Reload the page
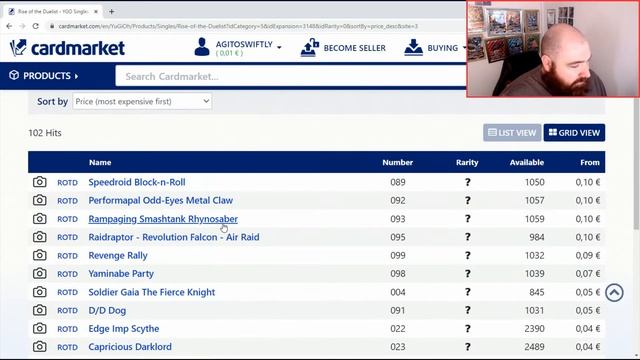This screenshot has width=640, height=360. (x=36, y=26)
